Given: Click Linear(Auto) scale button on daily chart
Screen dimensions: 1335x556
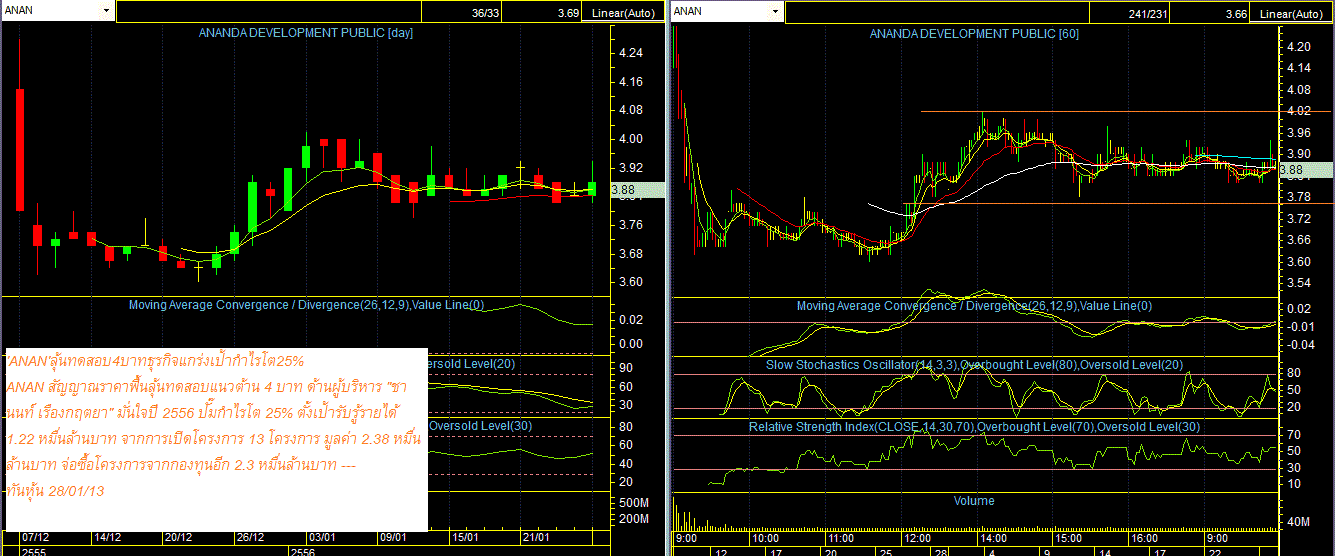Looking at the screenshot, I should tap(623, 13).
